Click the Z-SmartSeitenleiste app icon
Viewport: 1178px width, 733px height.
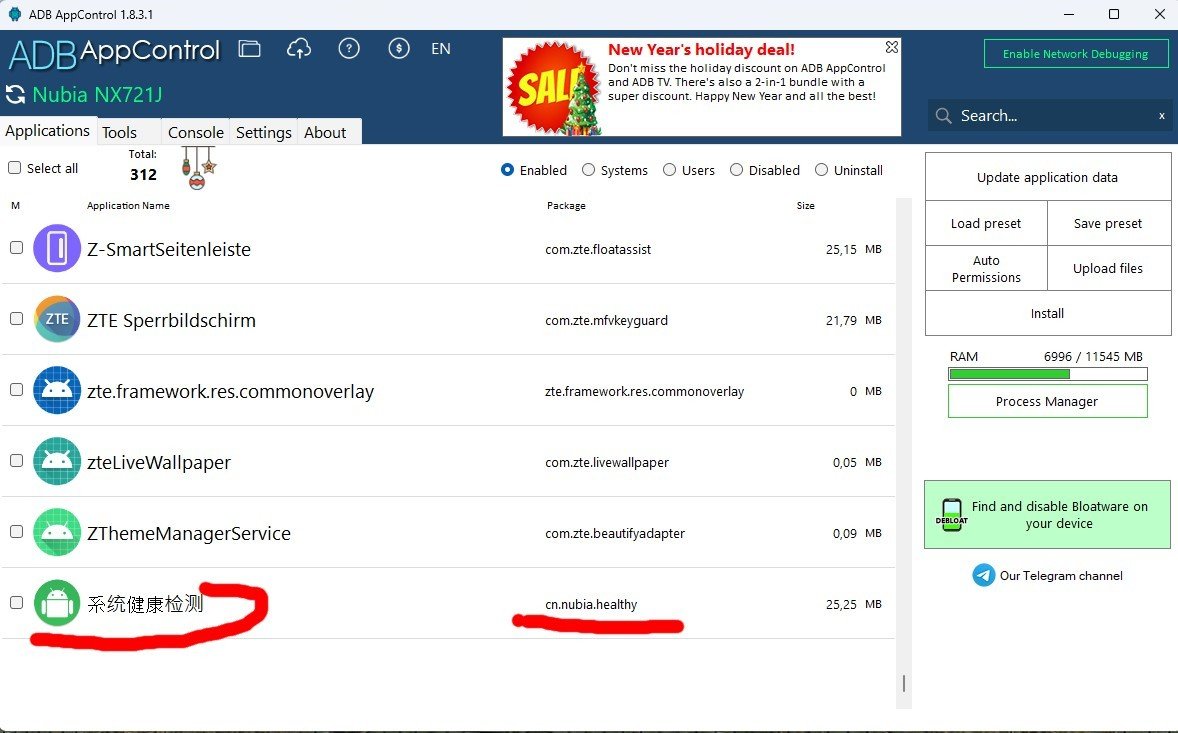[x=57, y=248]
